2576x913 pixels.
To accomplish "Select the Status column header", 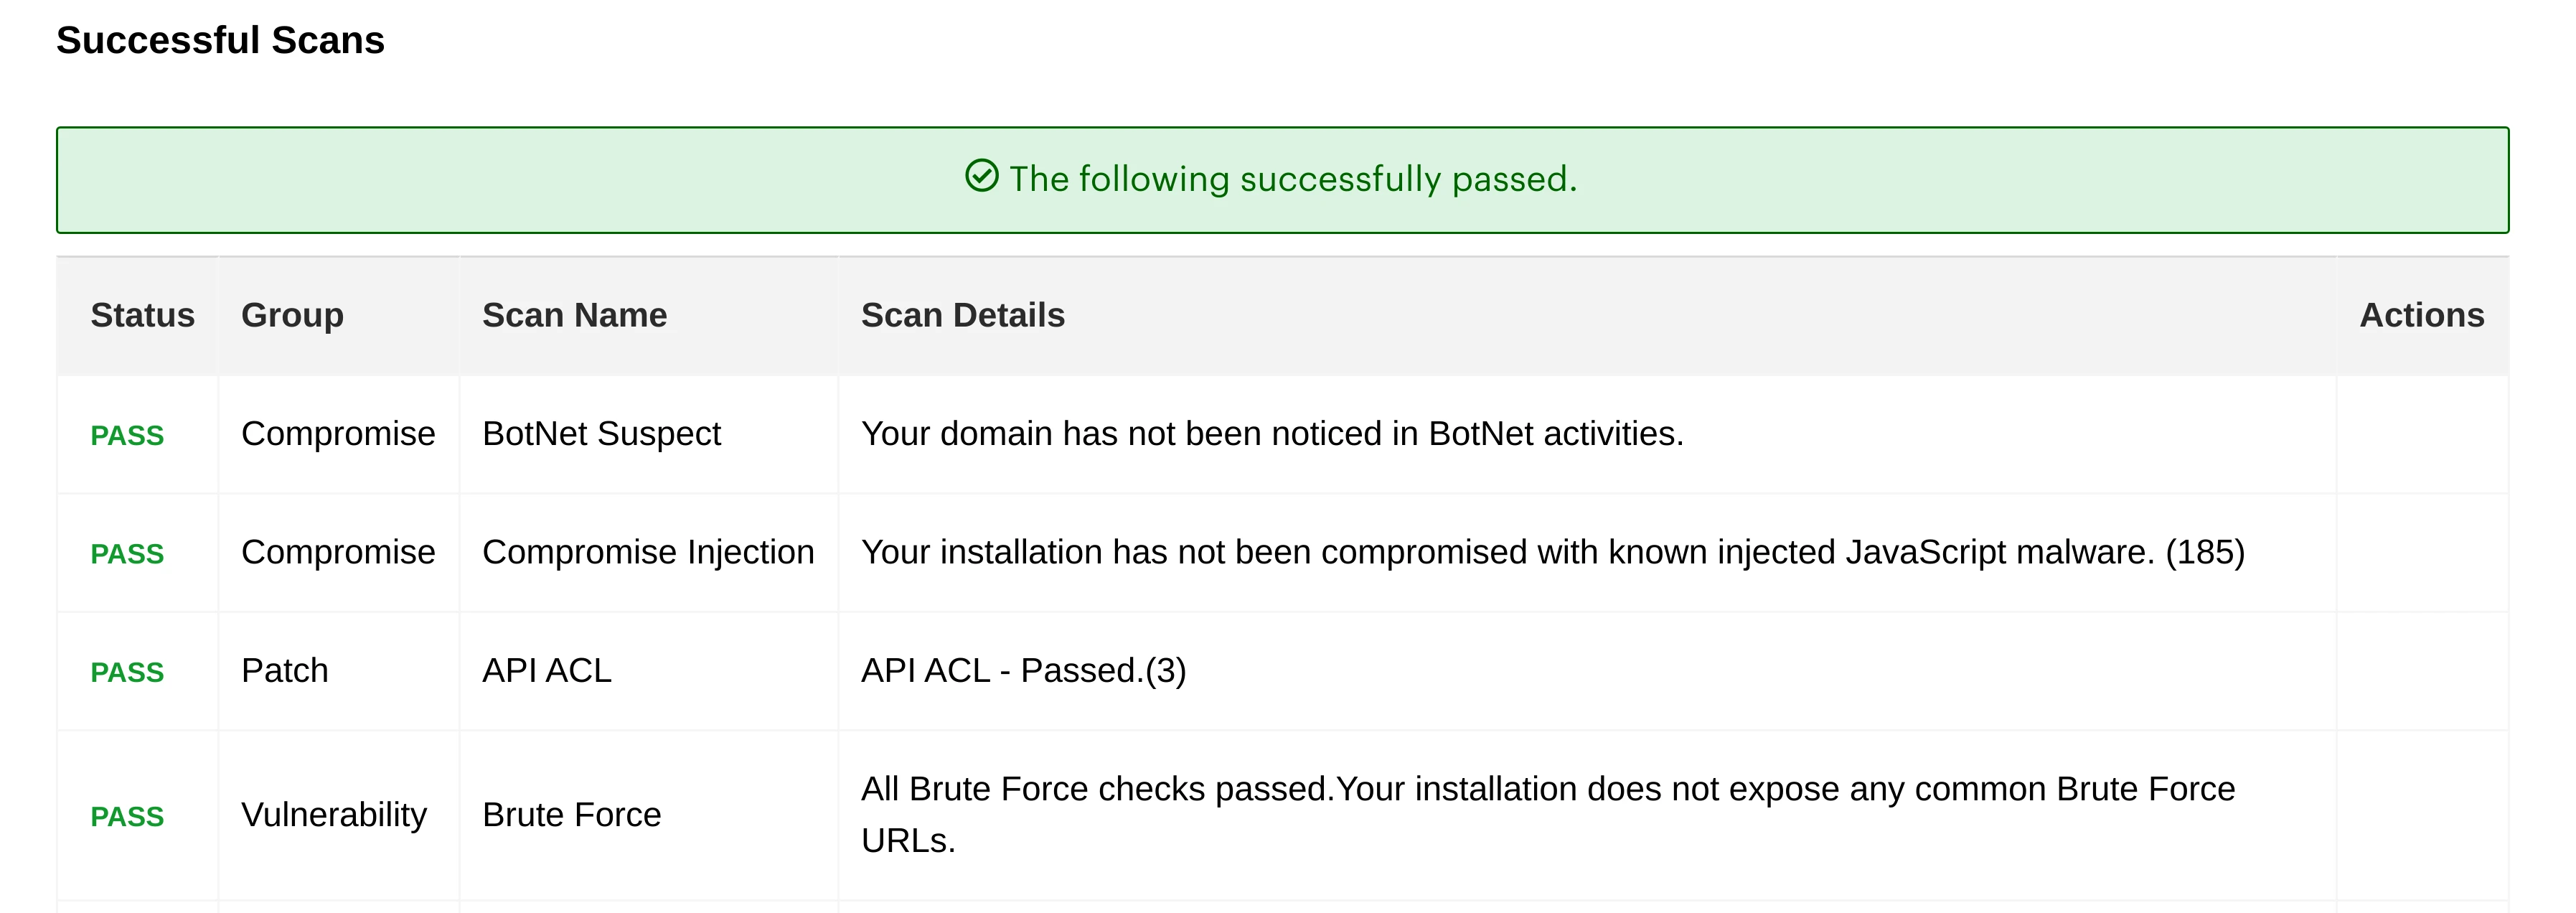I will click(x=142, y=315).
